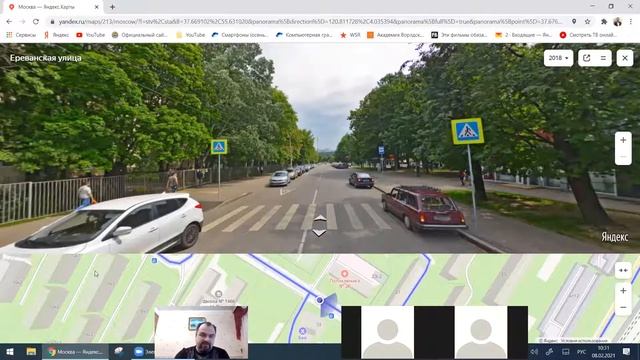Screen dimensions: 640x360
Task: Open the Chrome three-dot menu
Action: [x=631, y=22]
